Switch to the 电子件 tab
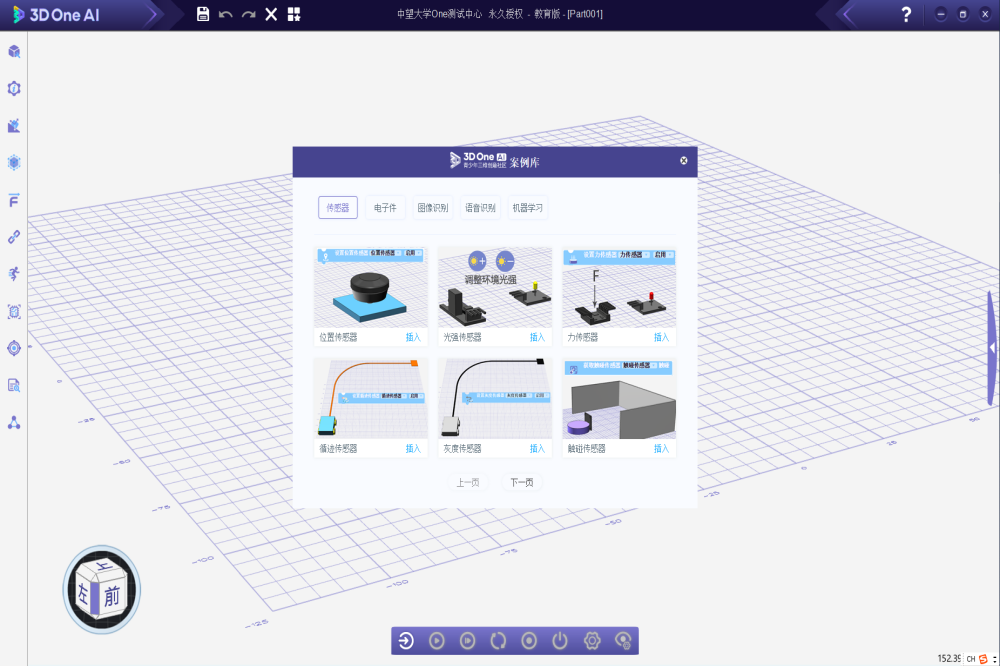This screenshot has width=1000, height=666. point(385,207)
